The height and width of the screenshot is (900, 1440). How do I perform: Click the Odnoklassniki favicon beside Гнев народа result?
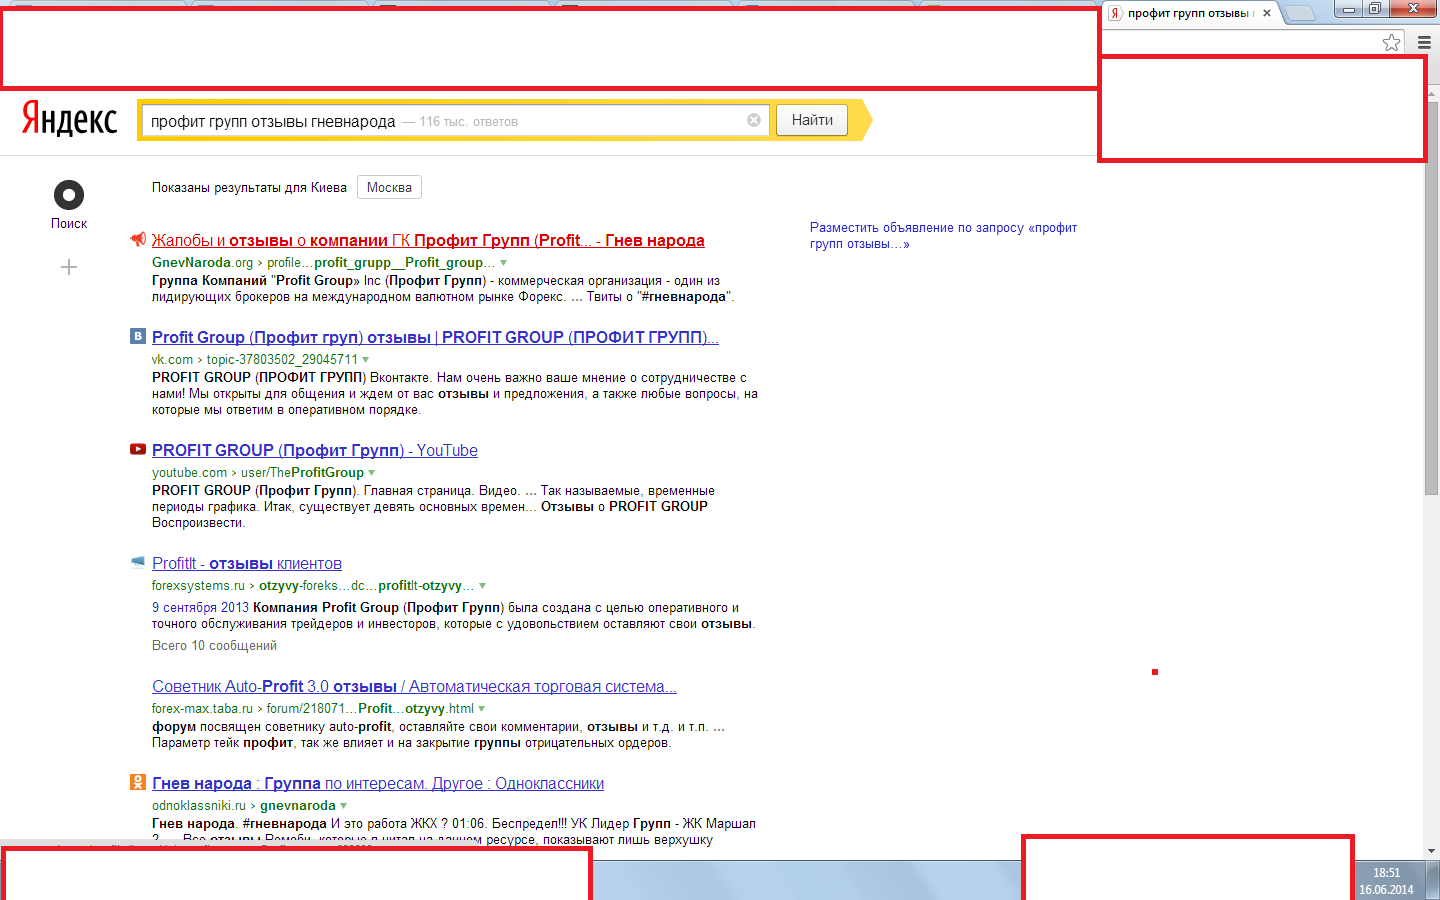click(138, 782)
